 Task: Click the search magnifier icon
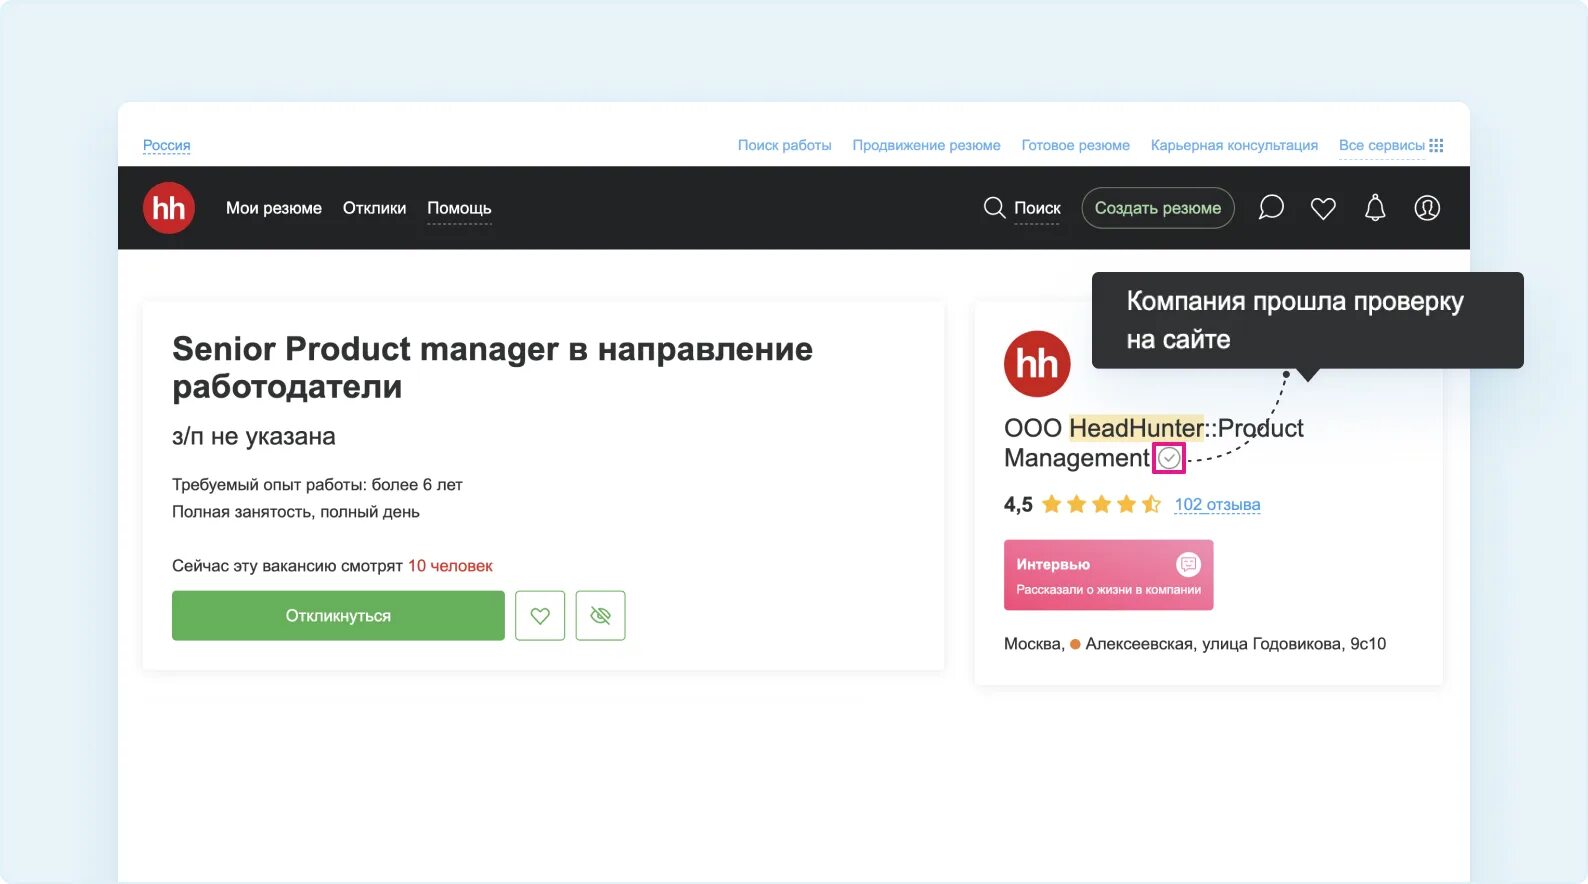[994, 207]
